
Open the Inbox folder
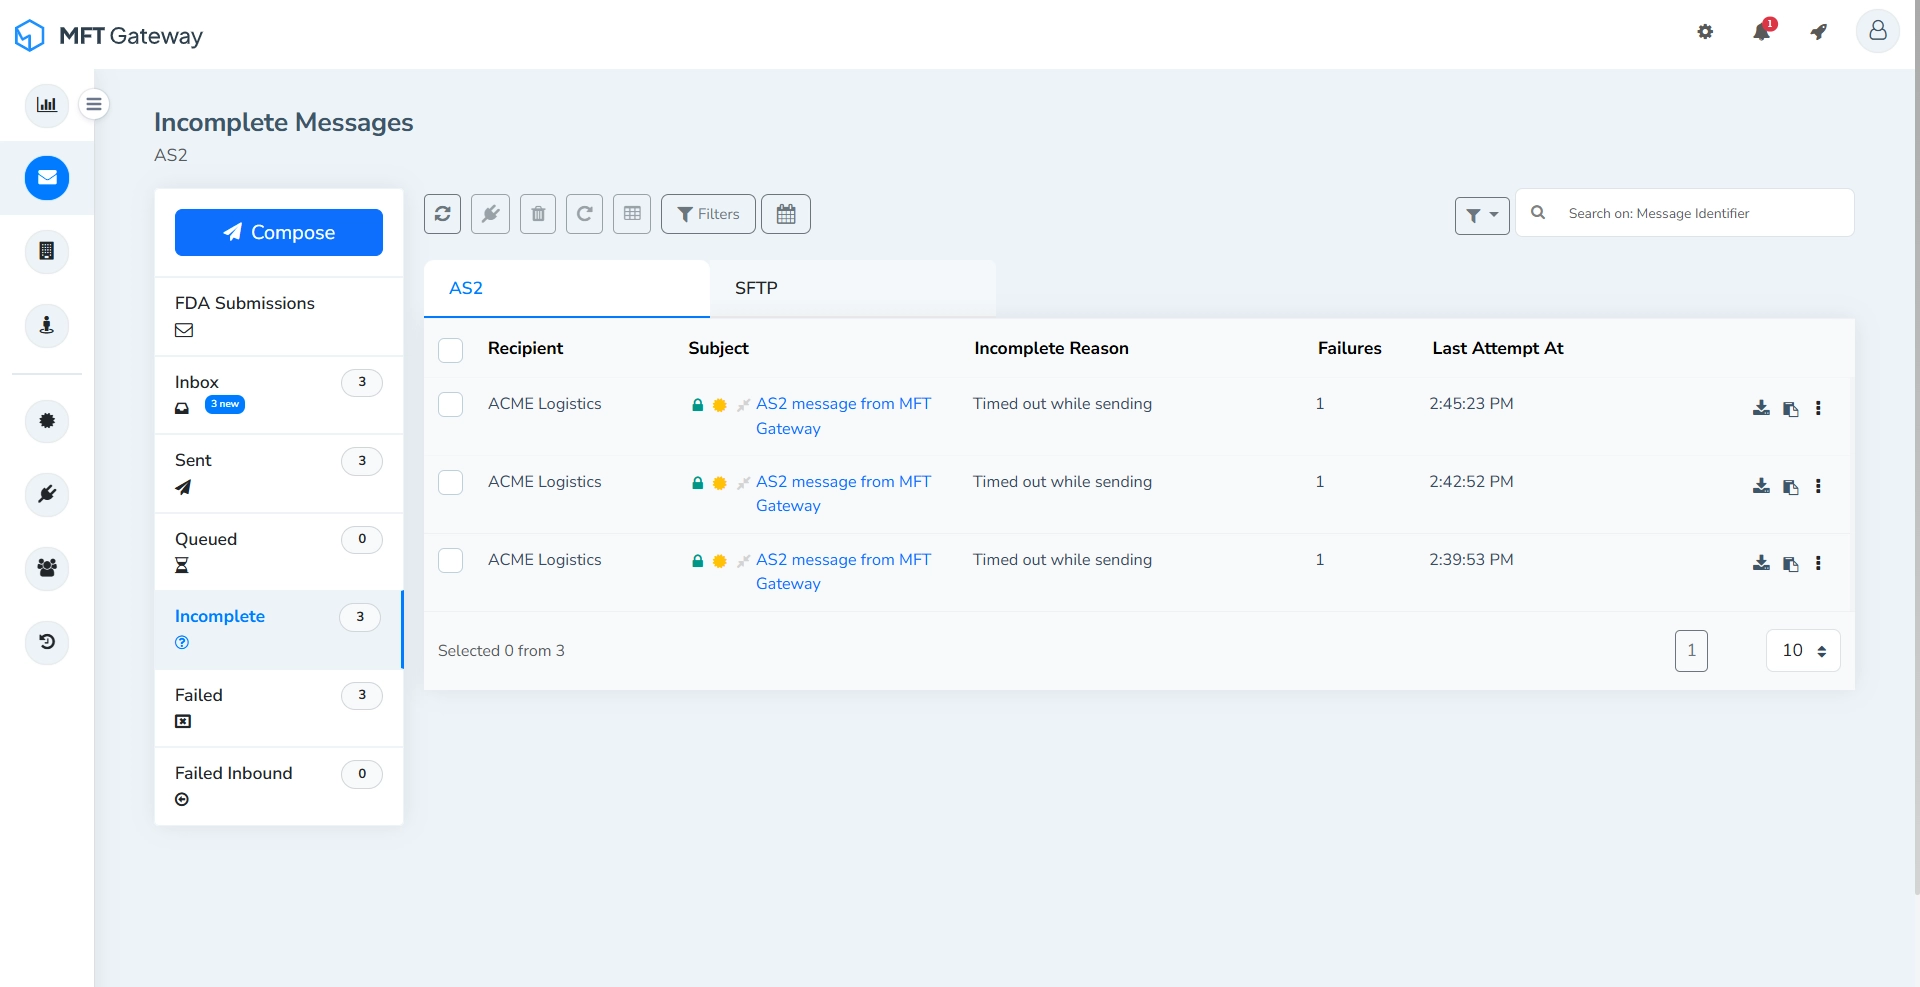[279, 395]
